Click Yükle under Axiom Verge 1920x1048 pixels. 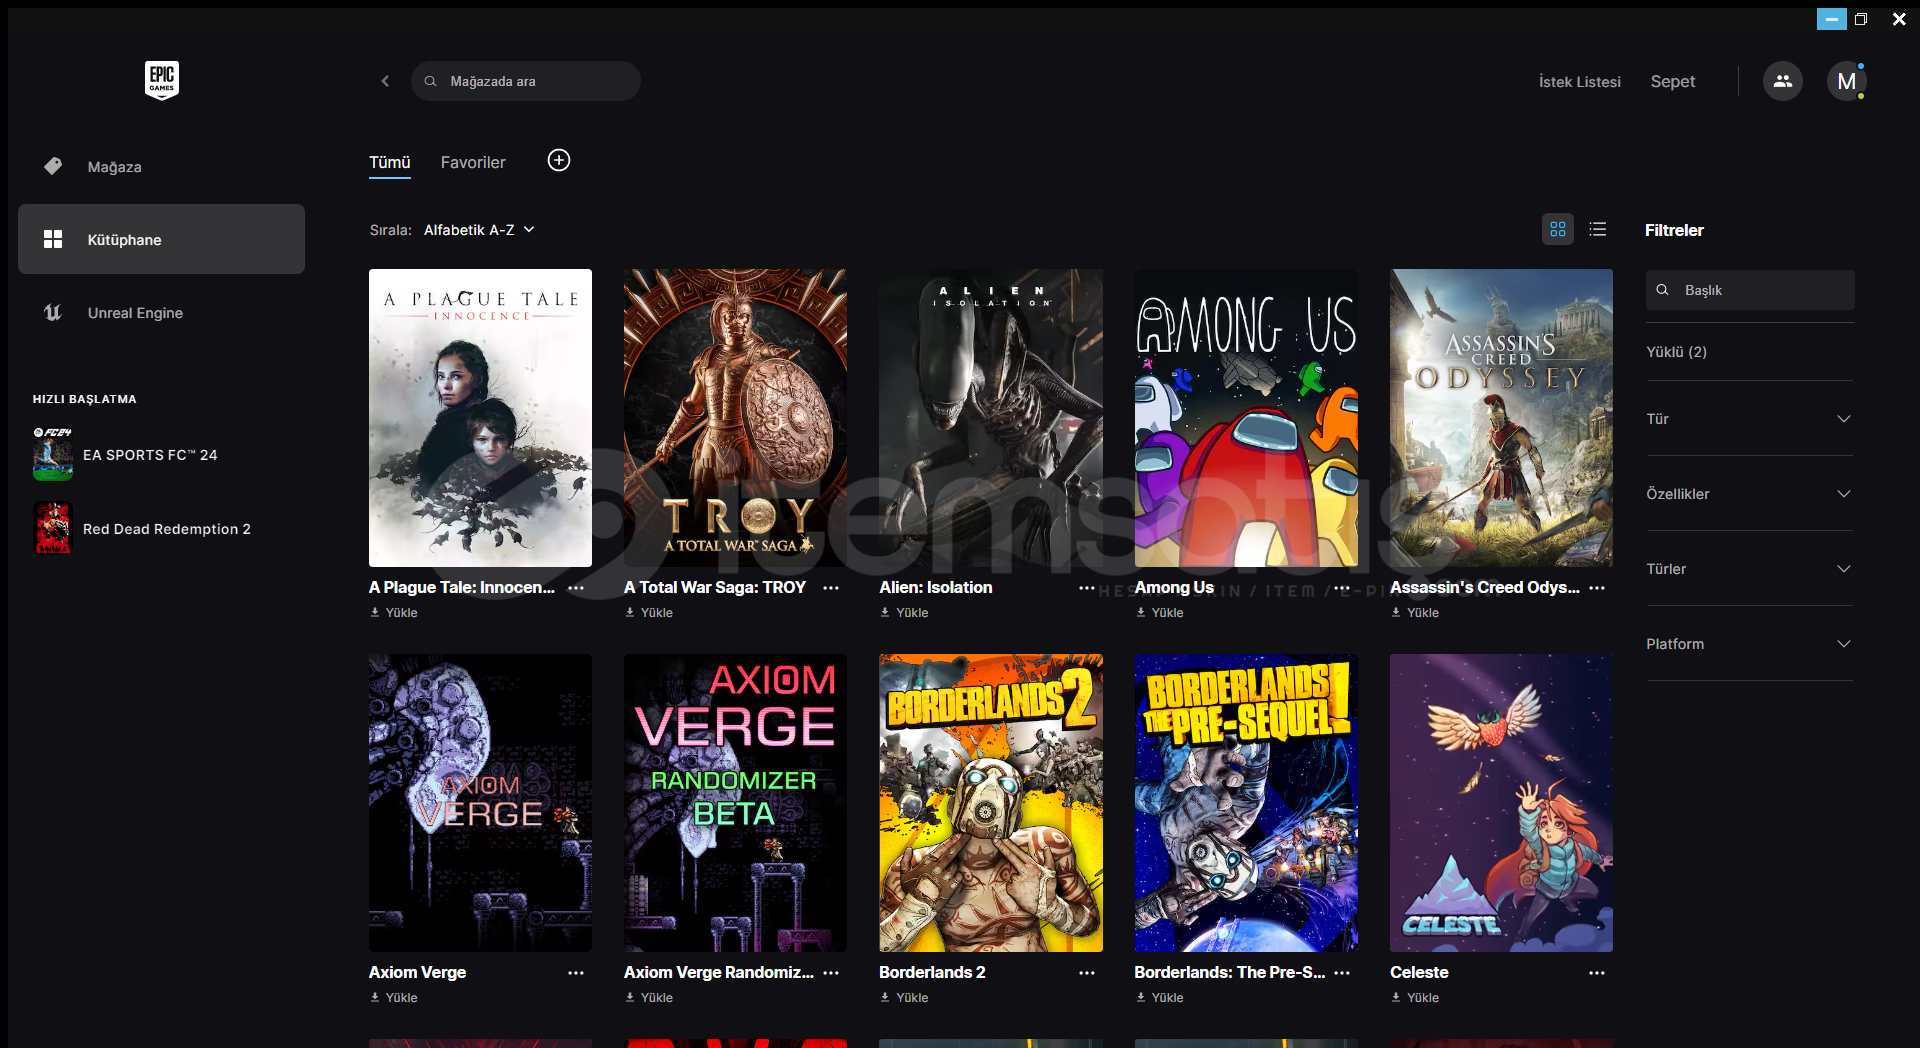pyautogui.click(x=394, y=997)
